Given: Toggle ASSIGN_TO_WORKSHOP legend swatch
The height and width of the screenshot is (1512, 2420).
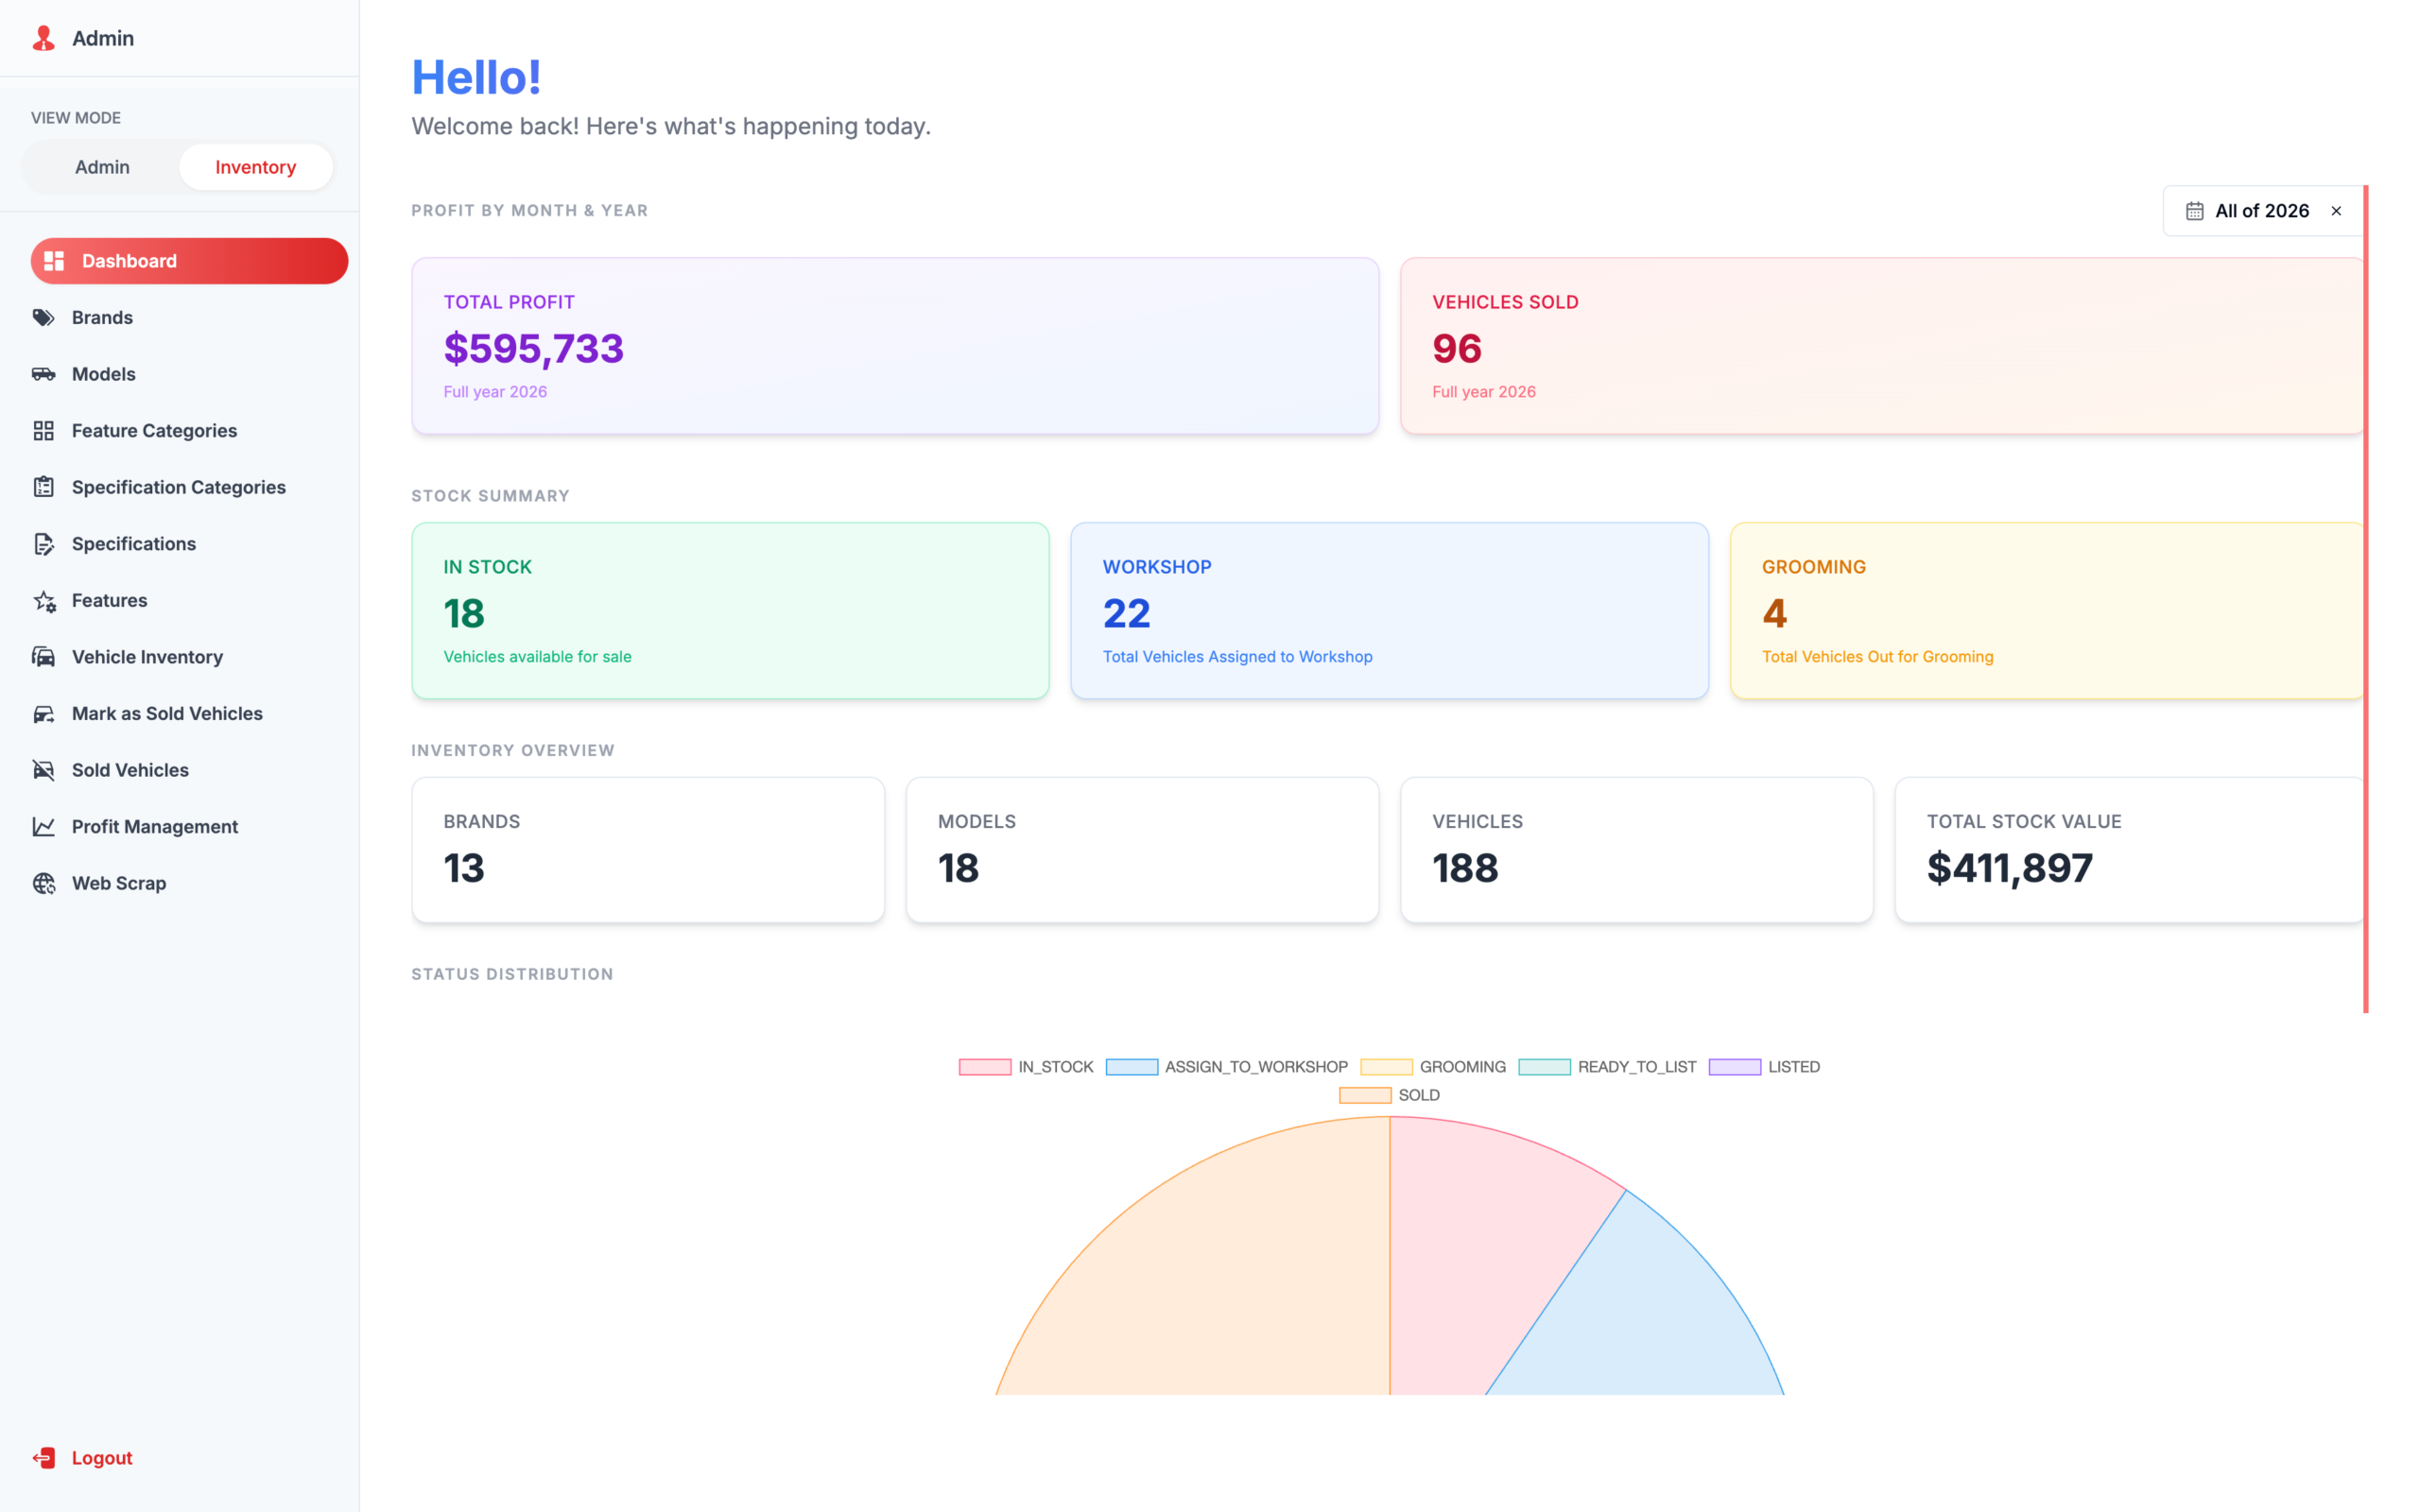Looking at the screenshot, I should coord(1132,1067).
